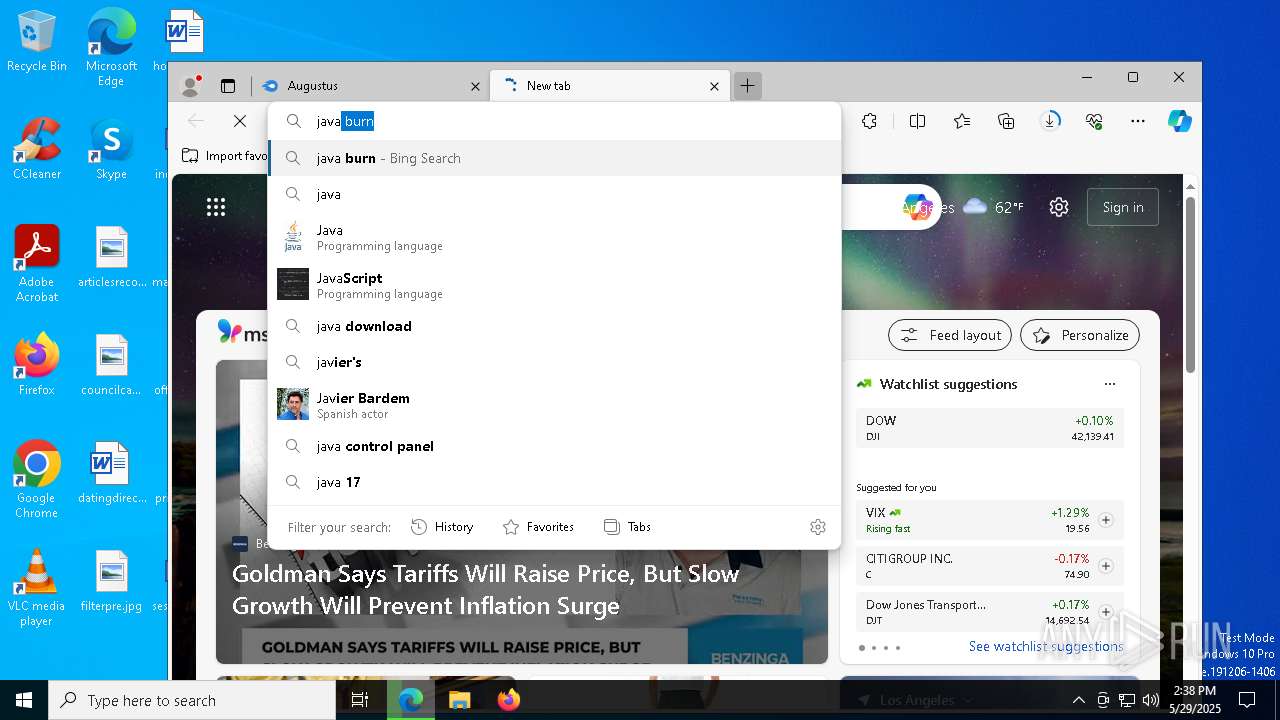Screen dimensions: 1280x720
Task: Open the MSN apps grid launcher
Action: coord(216,207)
